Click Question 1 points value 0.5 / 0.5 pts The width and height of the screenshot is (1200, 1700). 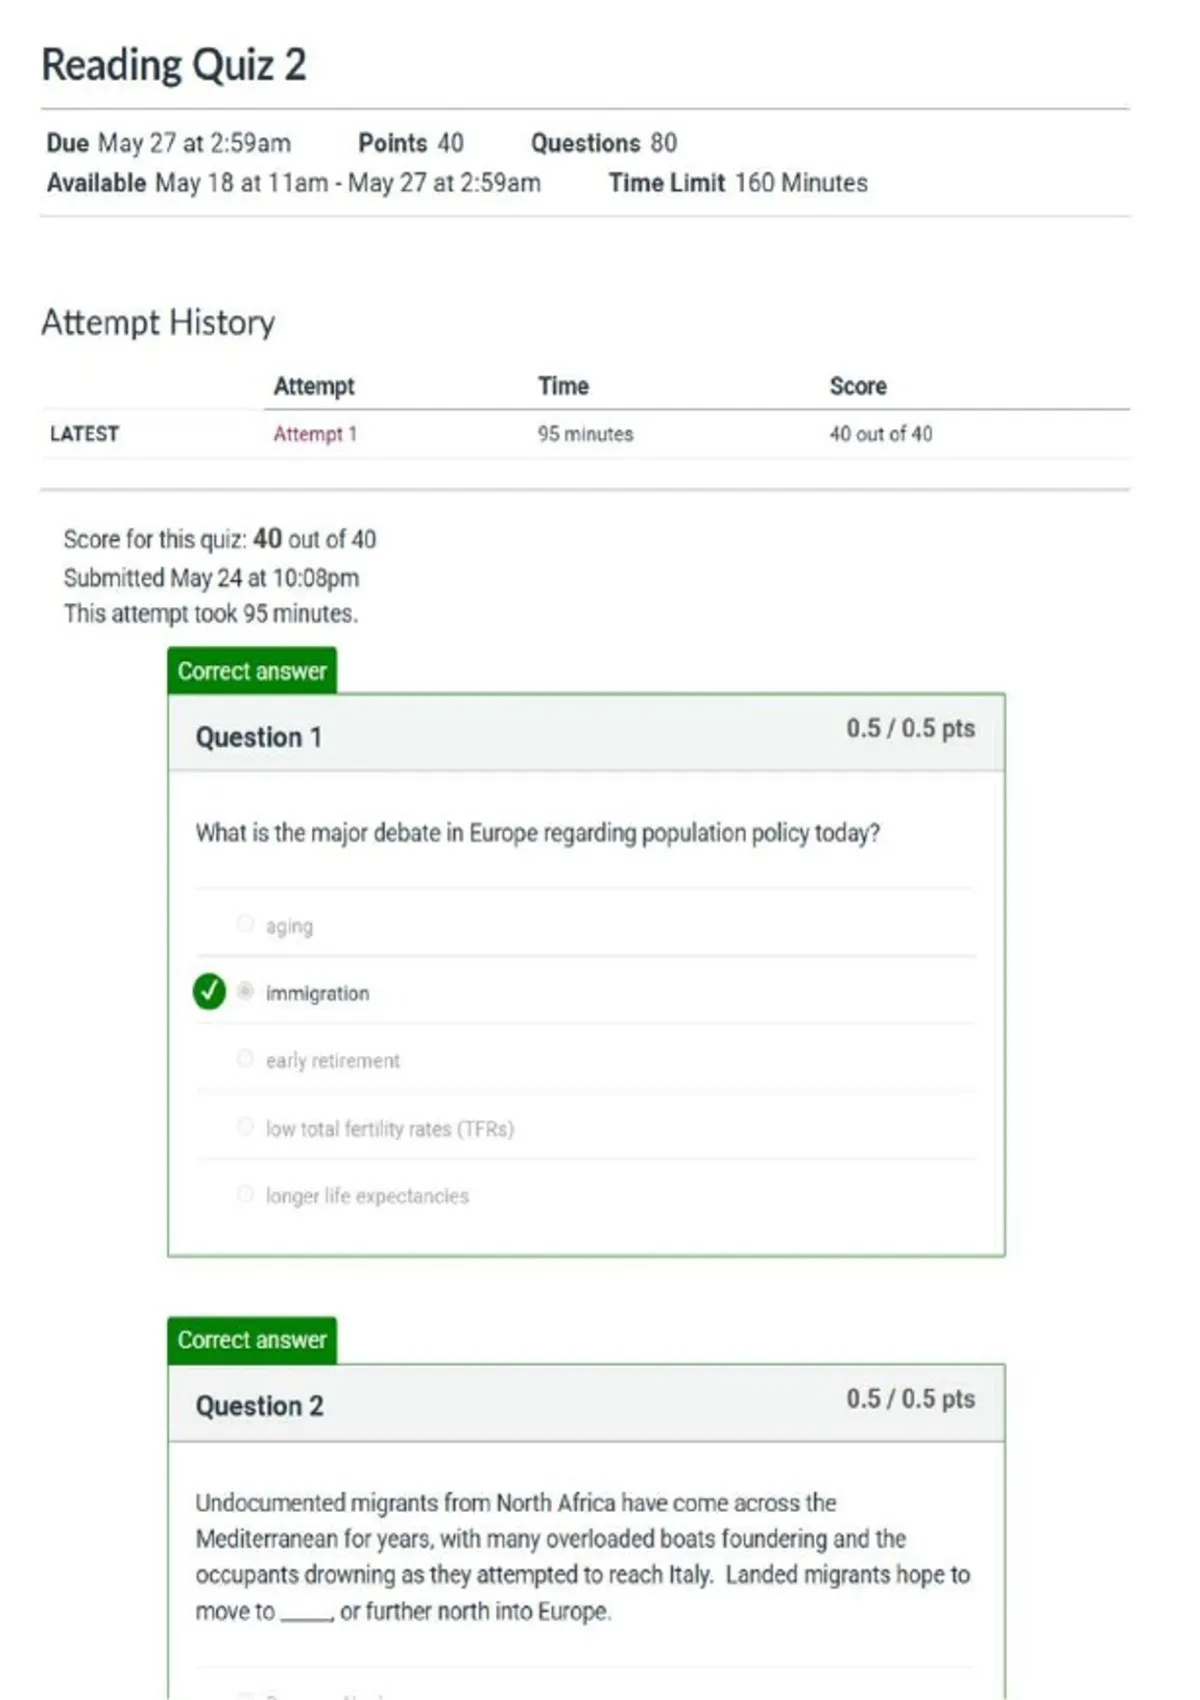[x=911, y=728]
